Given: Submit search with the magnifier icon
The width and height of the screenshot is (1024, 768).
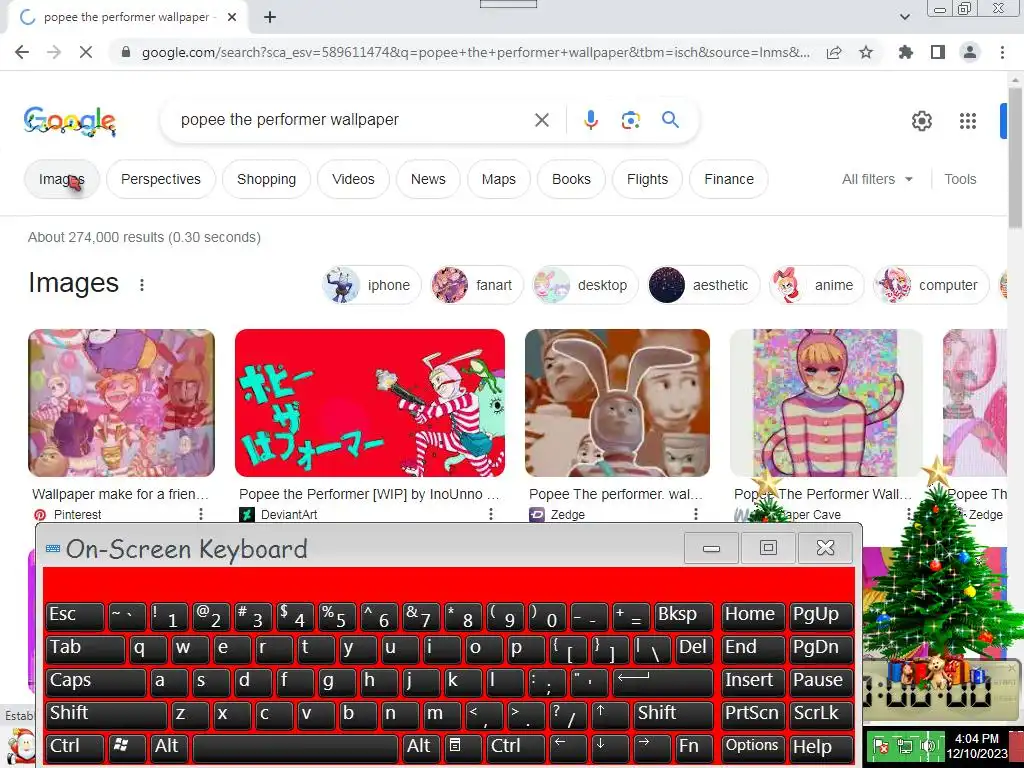Looking at the screenshot, I should click(x=670, y=120).
